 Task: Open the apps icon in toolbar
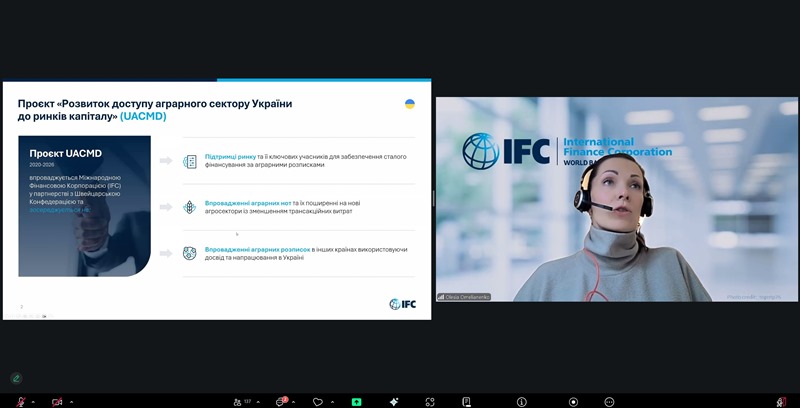point(430,402)
